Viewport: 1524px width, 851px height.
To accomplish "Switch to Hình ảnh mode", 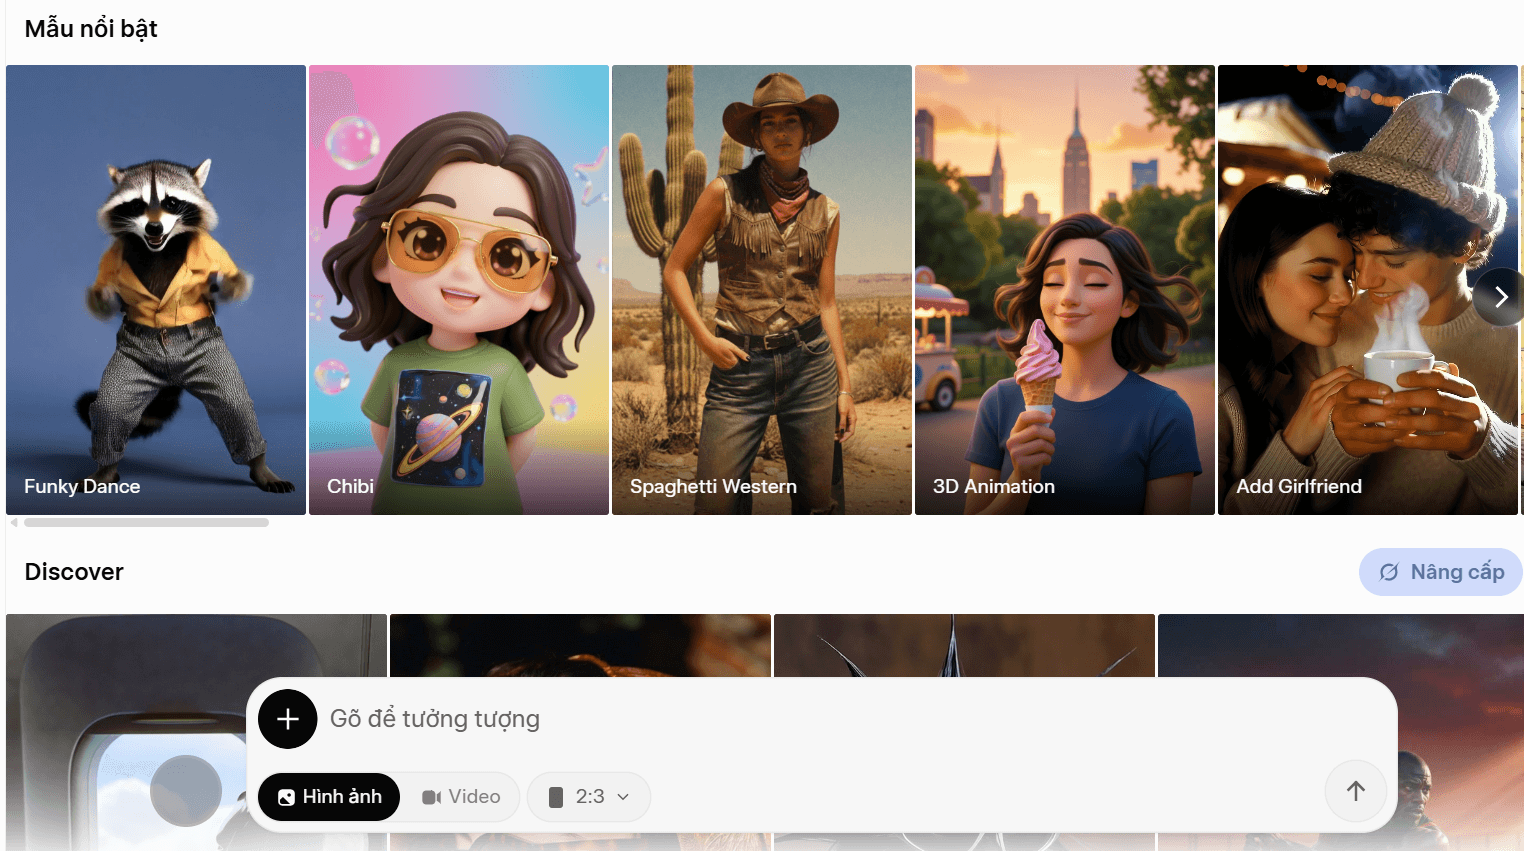I will pos(329,797).
